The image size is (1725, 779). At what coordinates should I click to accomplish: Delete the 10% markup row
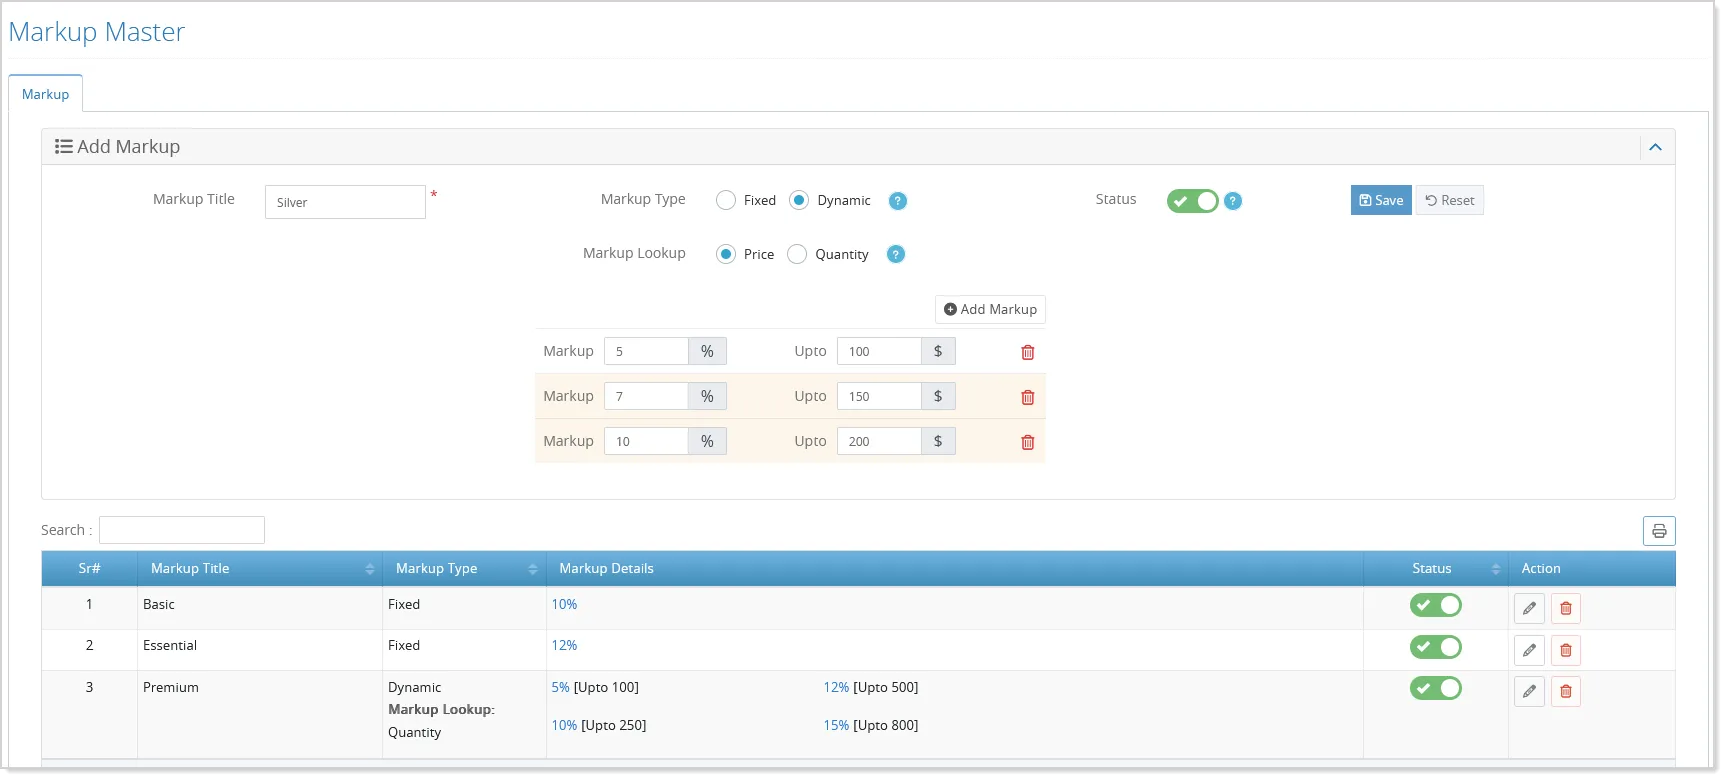coord(1027,442)
